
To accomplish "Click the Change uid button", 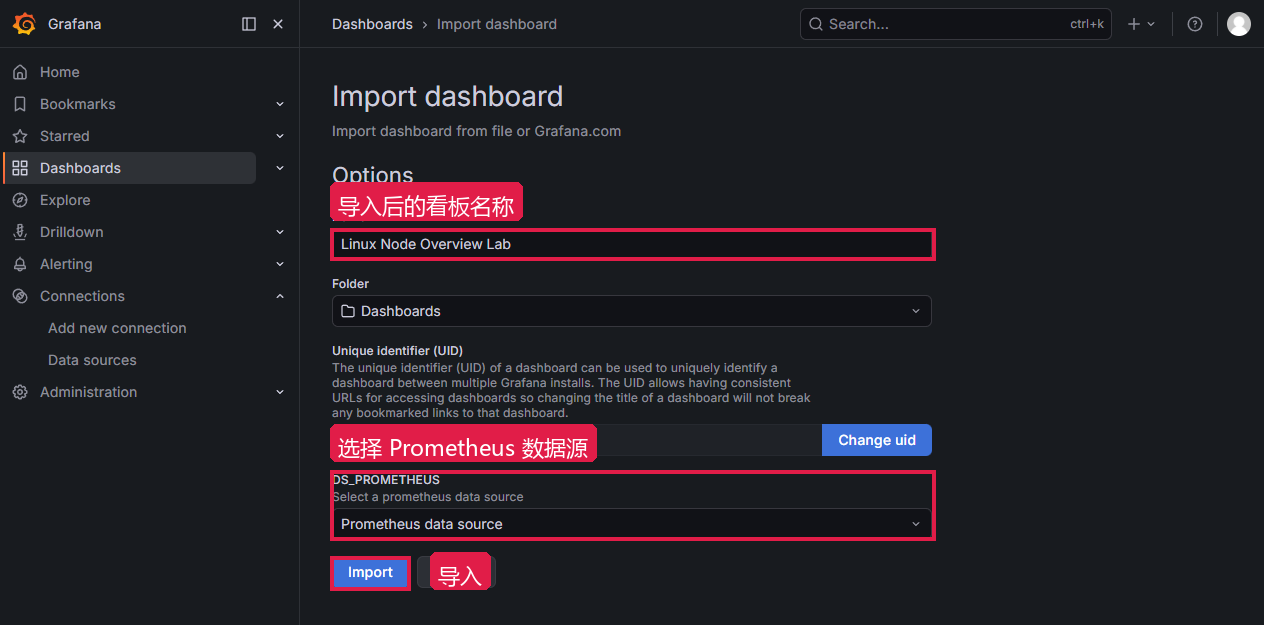I will 876,440.
